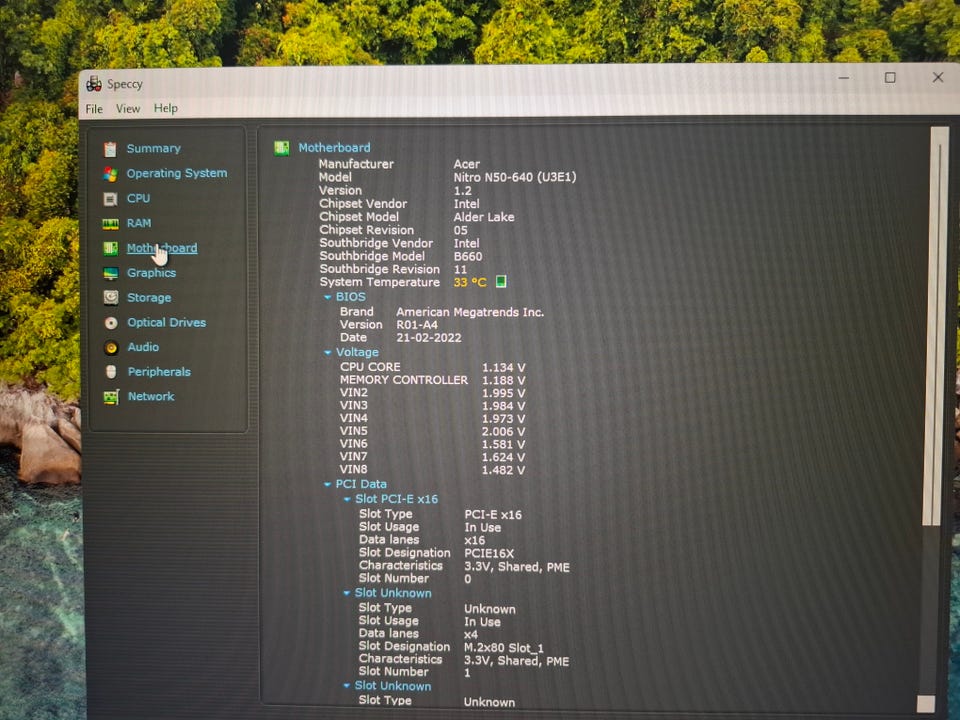Viewport: 960px width, 720px height.
Task: Click the CPU chip icon in sidebar
Action: pos(110,199)
